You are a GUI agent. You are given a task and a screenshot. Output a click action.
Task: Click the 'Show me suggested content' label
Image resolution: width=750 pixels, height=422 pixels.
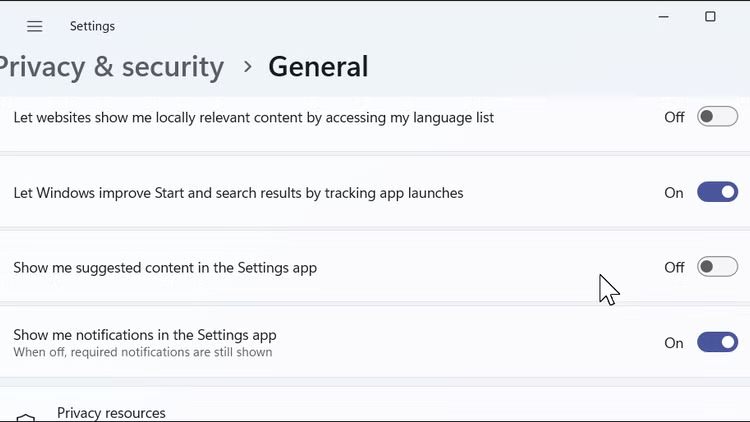tap(165, 268)
